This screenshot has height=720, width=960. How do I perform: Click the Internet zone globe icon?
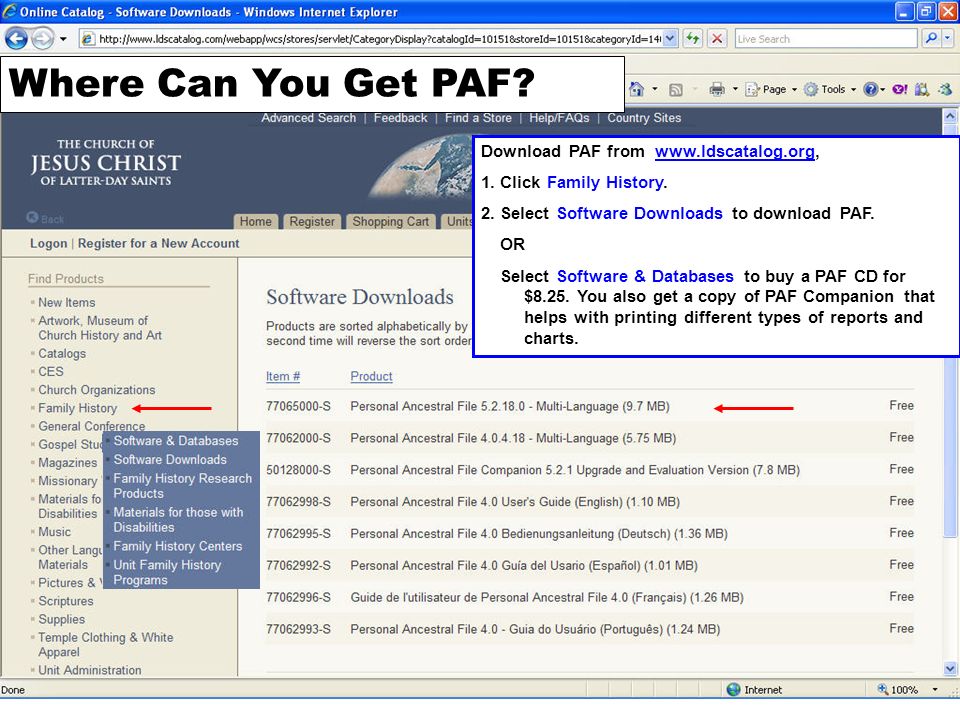(733, 689)
